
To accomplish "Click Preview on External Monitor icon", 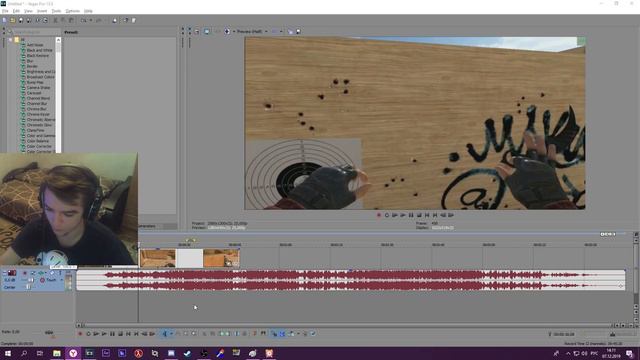I will [207, 31].
